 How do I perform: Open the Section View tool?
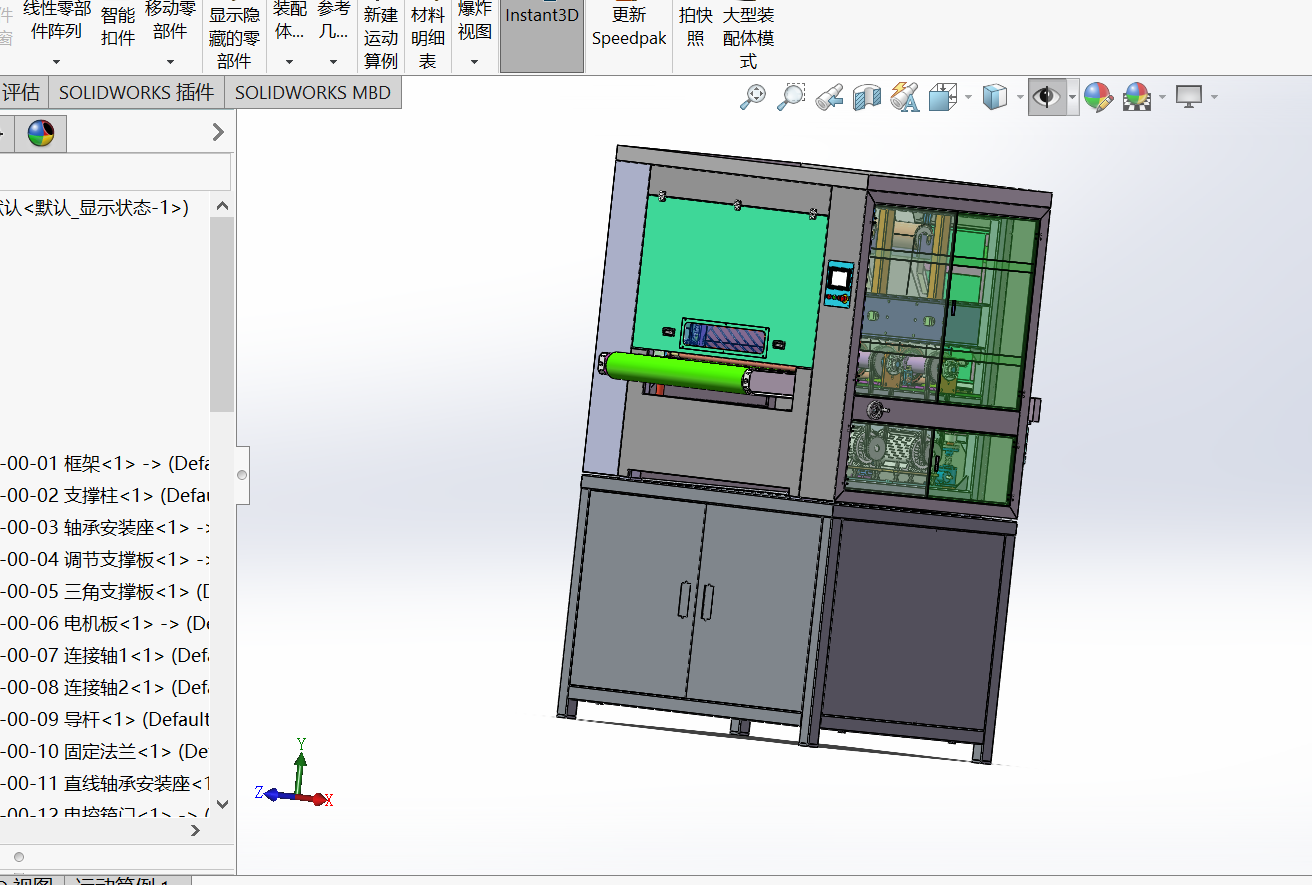[x=866, y=97]
